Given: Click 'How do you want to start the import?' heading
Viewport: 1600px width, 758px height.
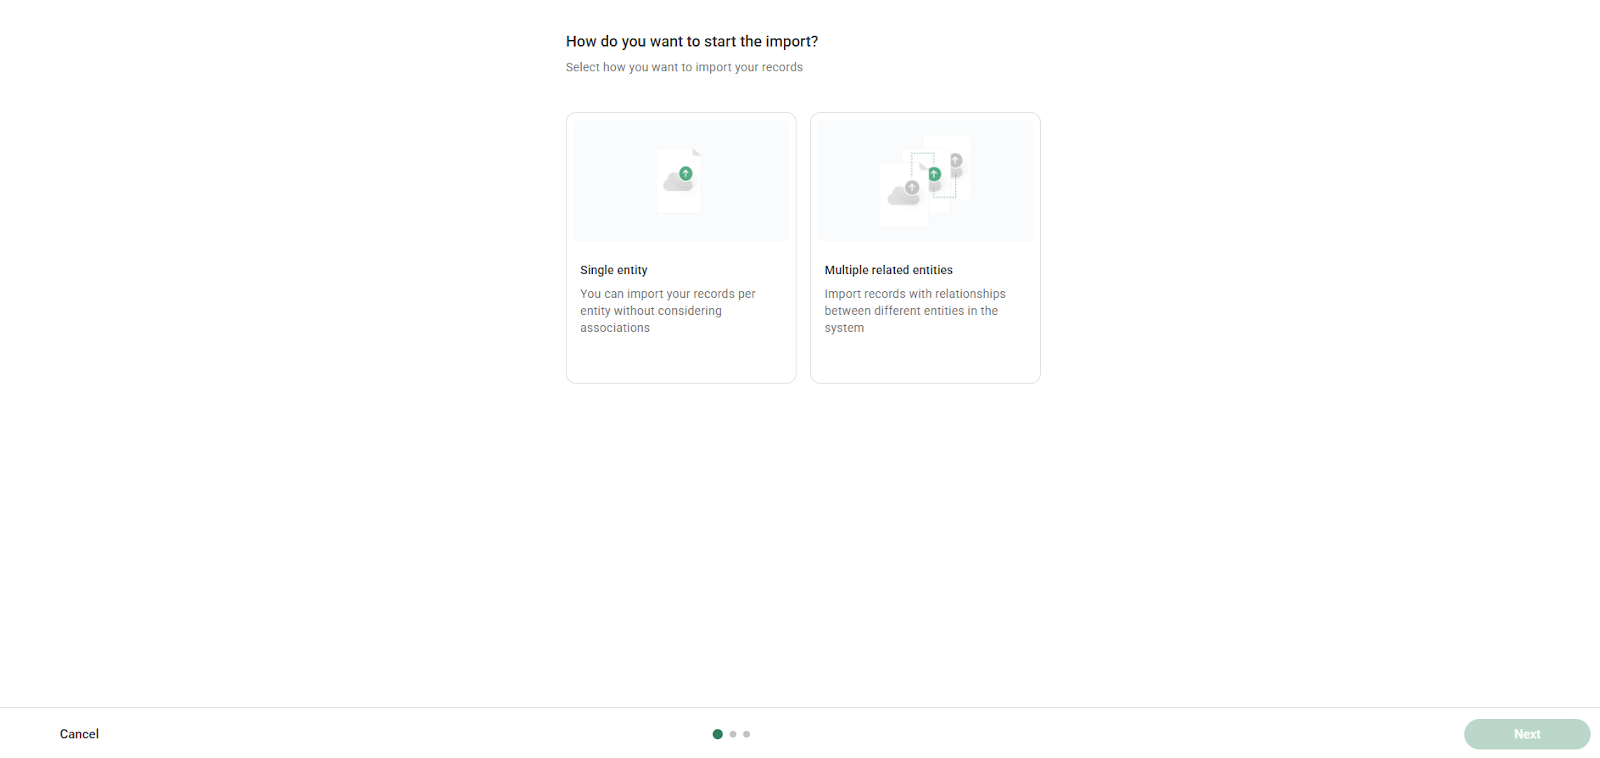Looking at the screenshot, I should (692, 41).
